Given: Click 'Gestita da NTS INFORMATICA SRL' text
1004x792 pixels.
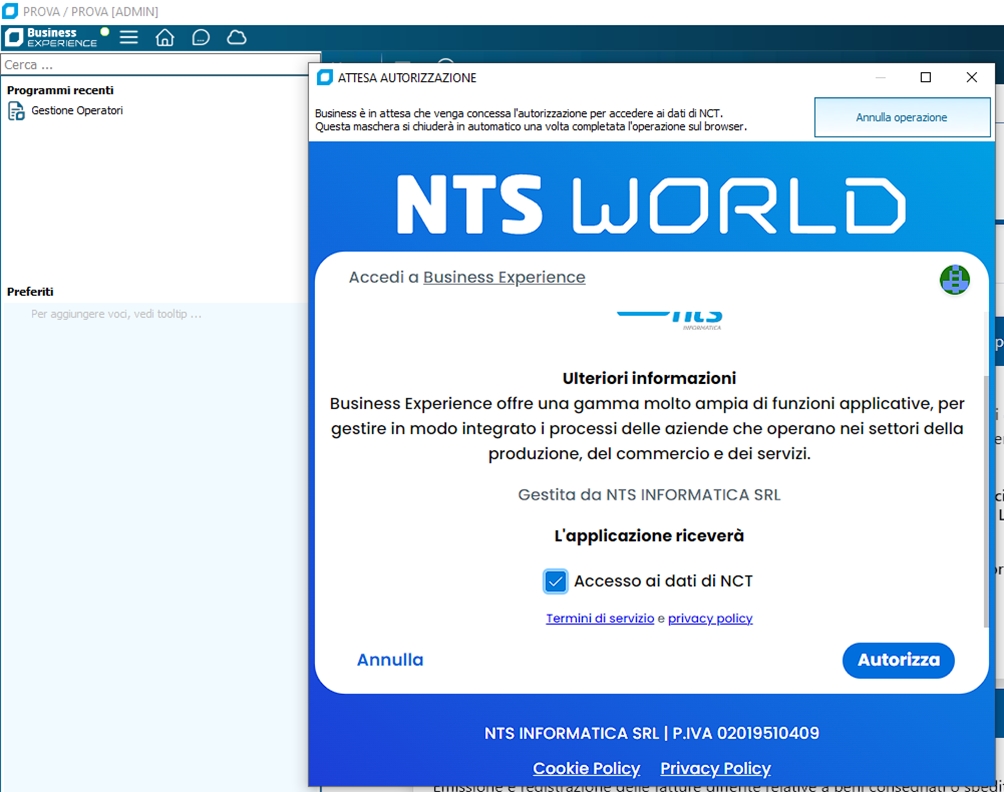Looking at the screenshot, I should 649,495.
